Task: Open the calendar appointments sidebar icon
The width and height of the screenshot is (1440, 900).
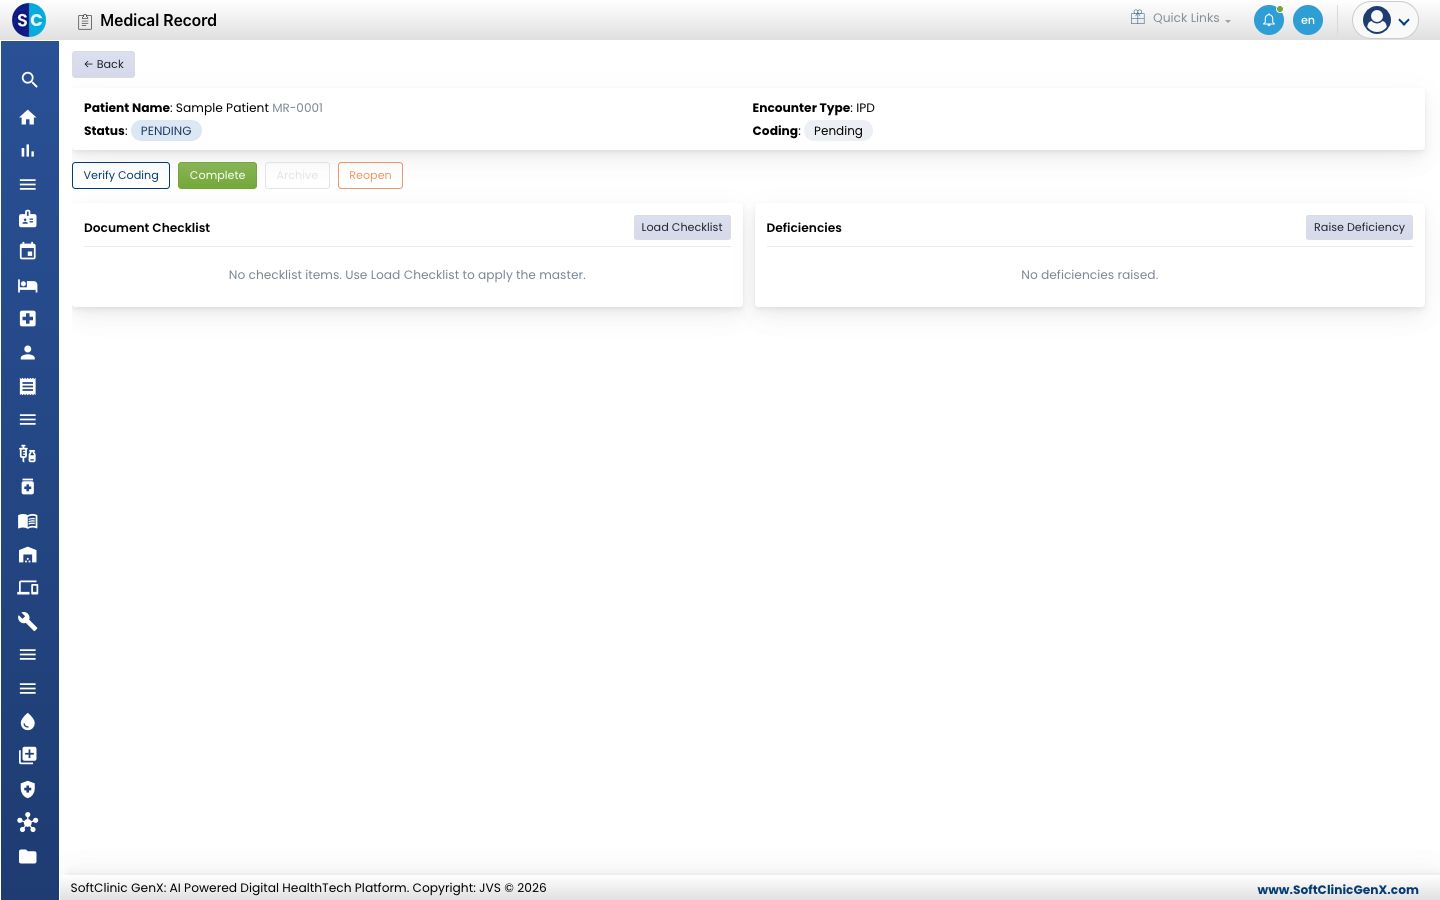Action: [28, 252]
